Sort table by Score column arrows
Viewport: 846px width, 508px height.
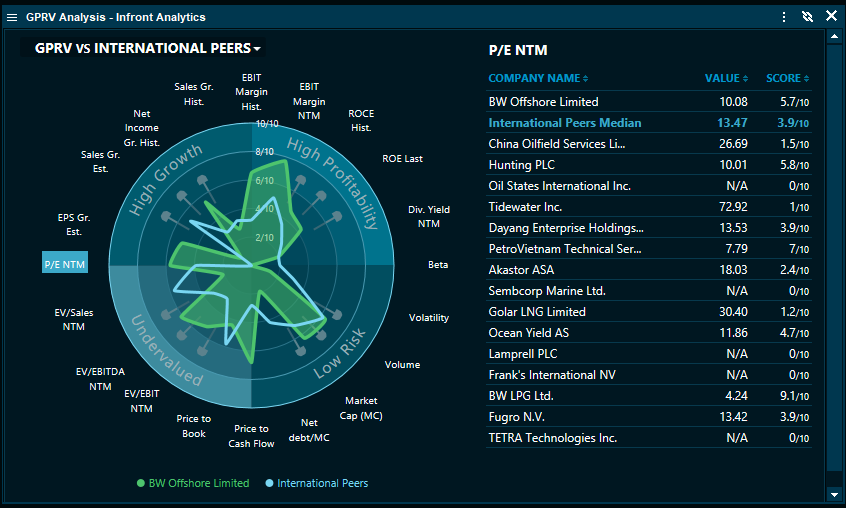pyautogui.click(x=807, y=79)
